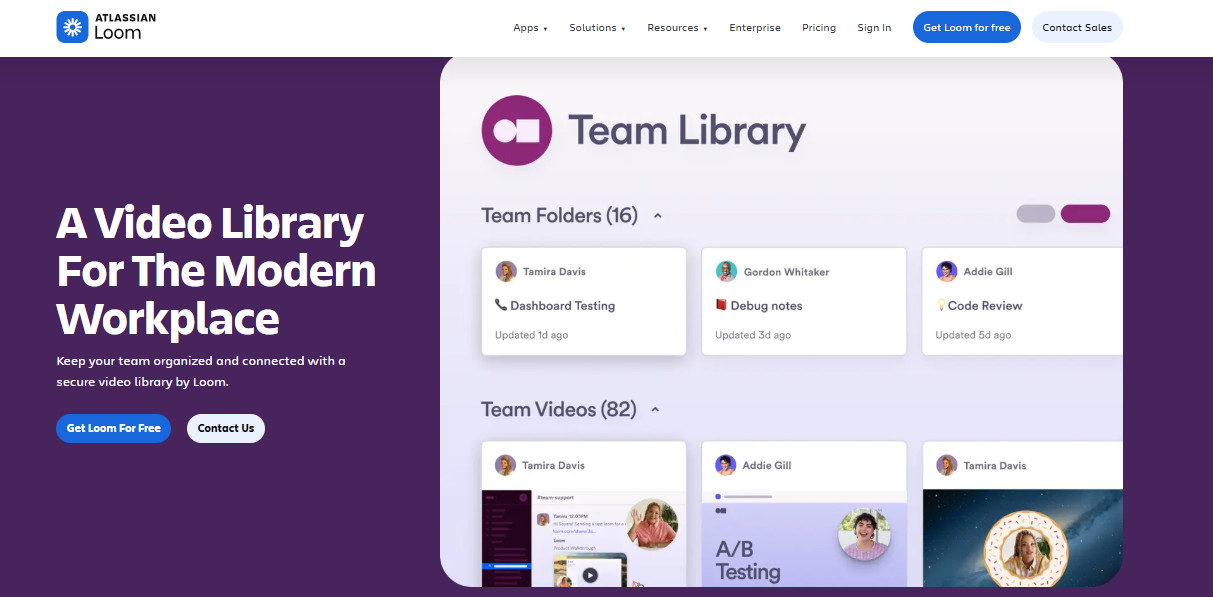Open the Pricing page

819,28
